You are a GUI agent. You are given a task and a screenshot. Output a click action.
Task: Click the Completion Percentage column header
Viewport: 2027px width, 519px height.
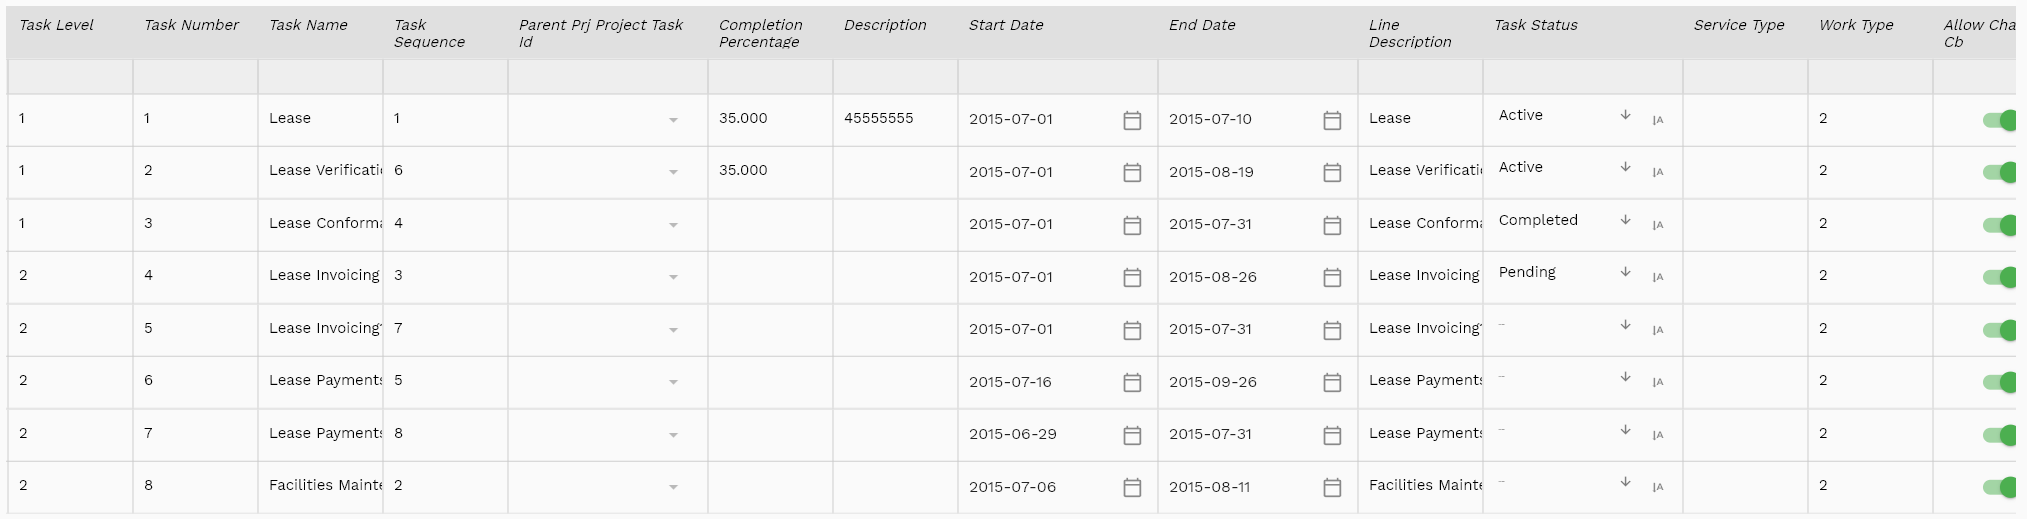(x=760, y=33)
